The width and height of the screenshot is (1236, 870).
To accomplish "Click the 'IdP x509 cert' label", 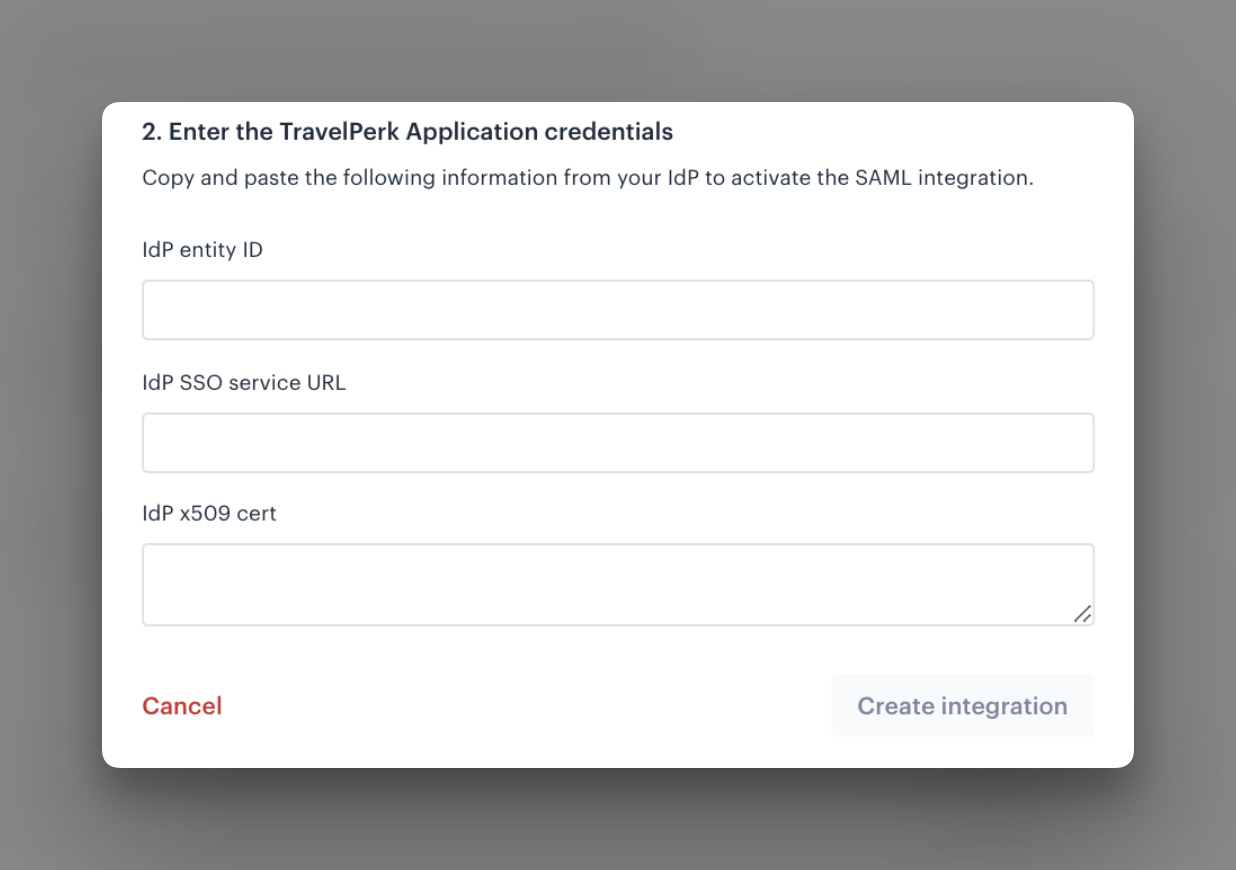I will [209, 514].
